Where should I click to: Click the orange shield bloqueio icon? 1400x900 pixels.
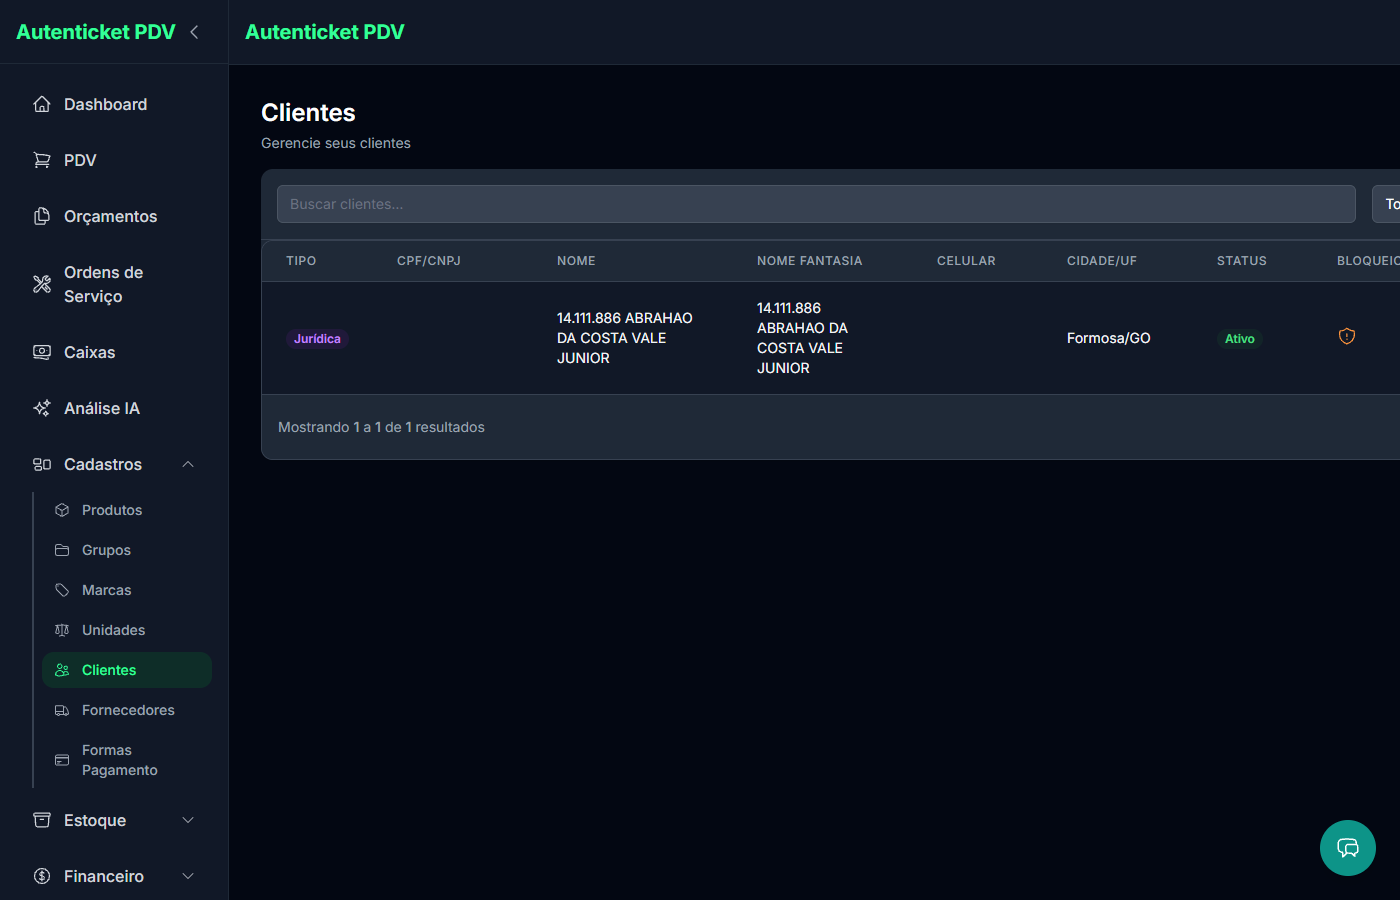coord(1347,337)
